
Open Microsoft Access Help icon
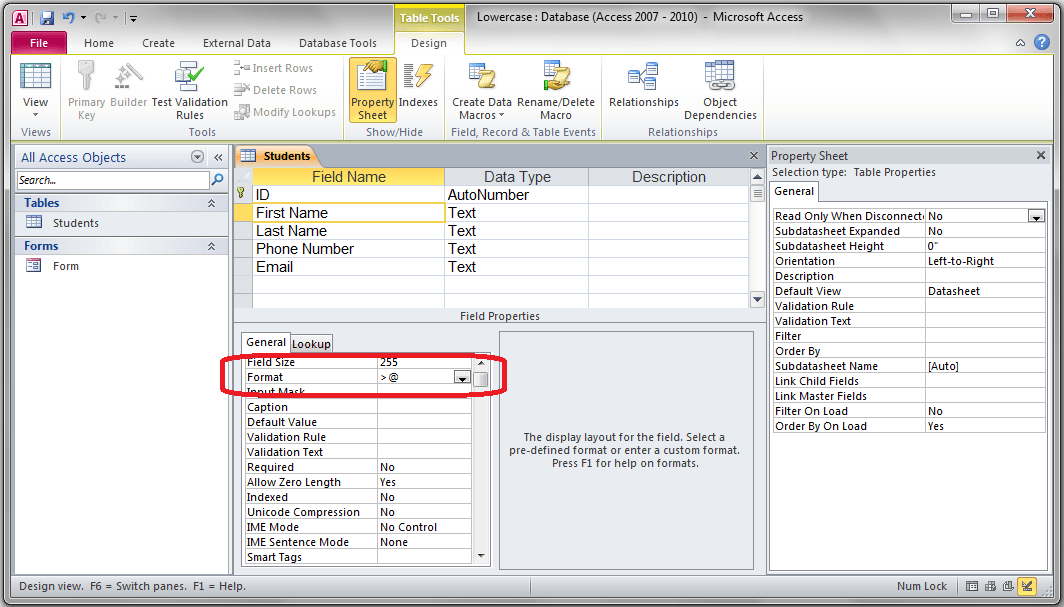click(1042, 42)
